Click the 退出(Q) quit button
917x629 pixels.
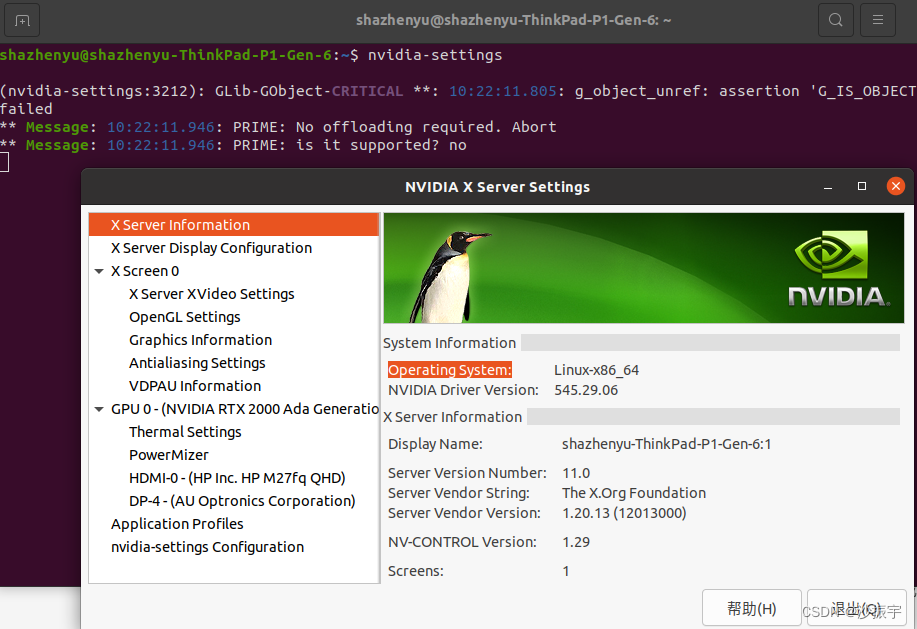(857, 609)
